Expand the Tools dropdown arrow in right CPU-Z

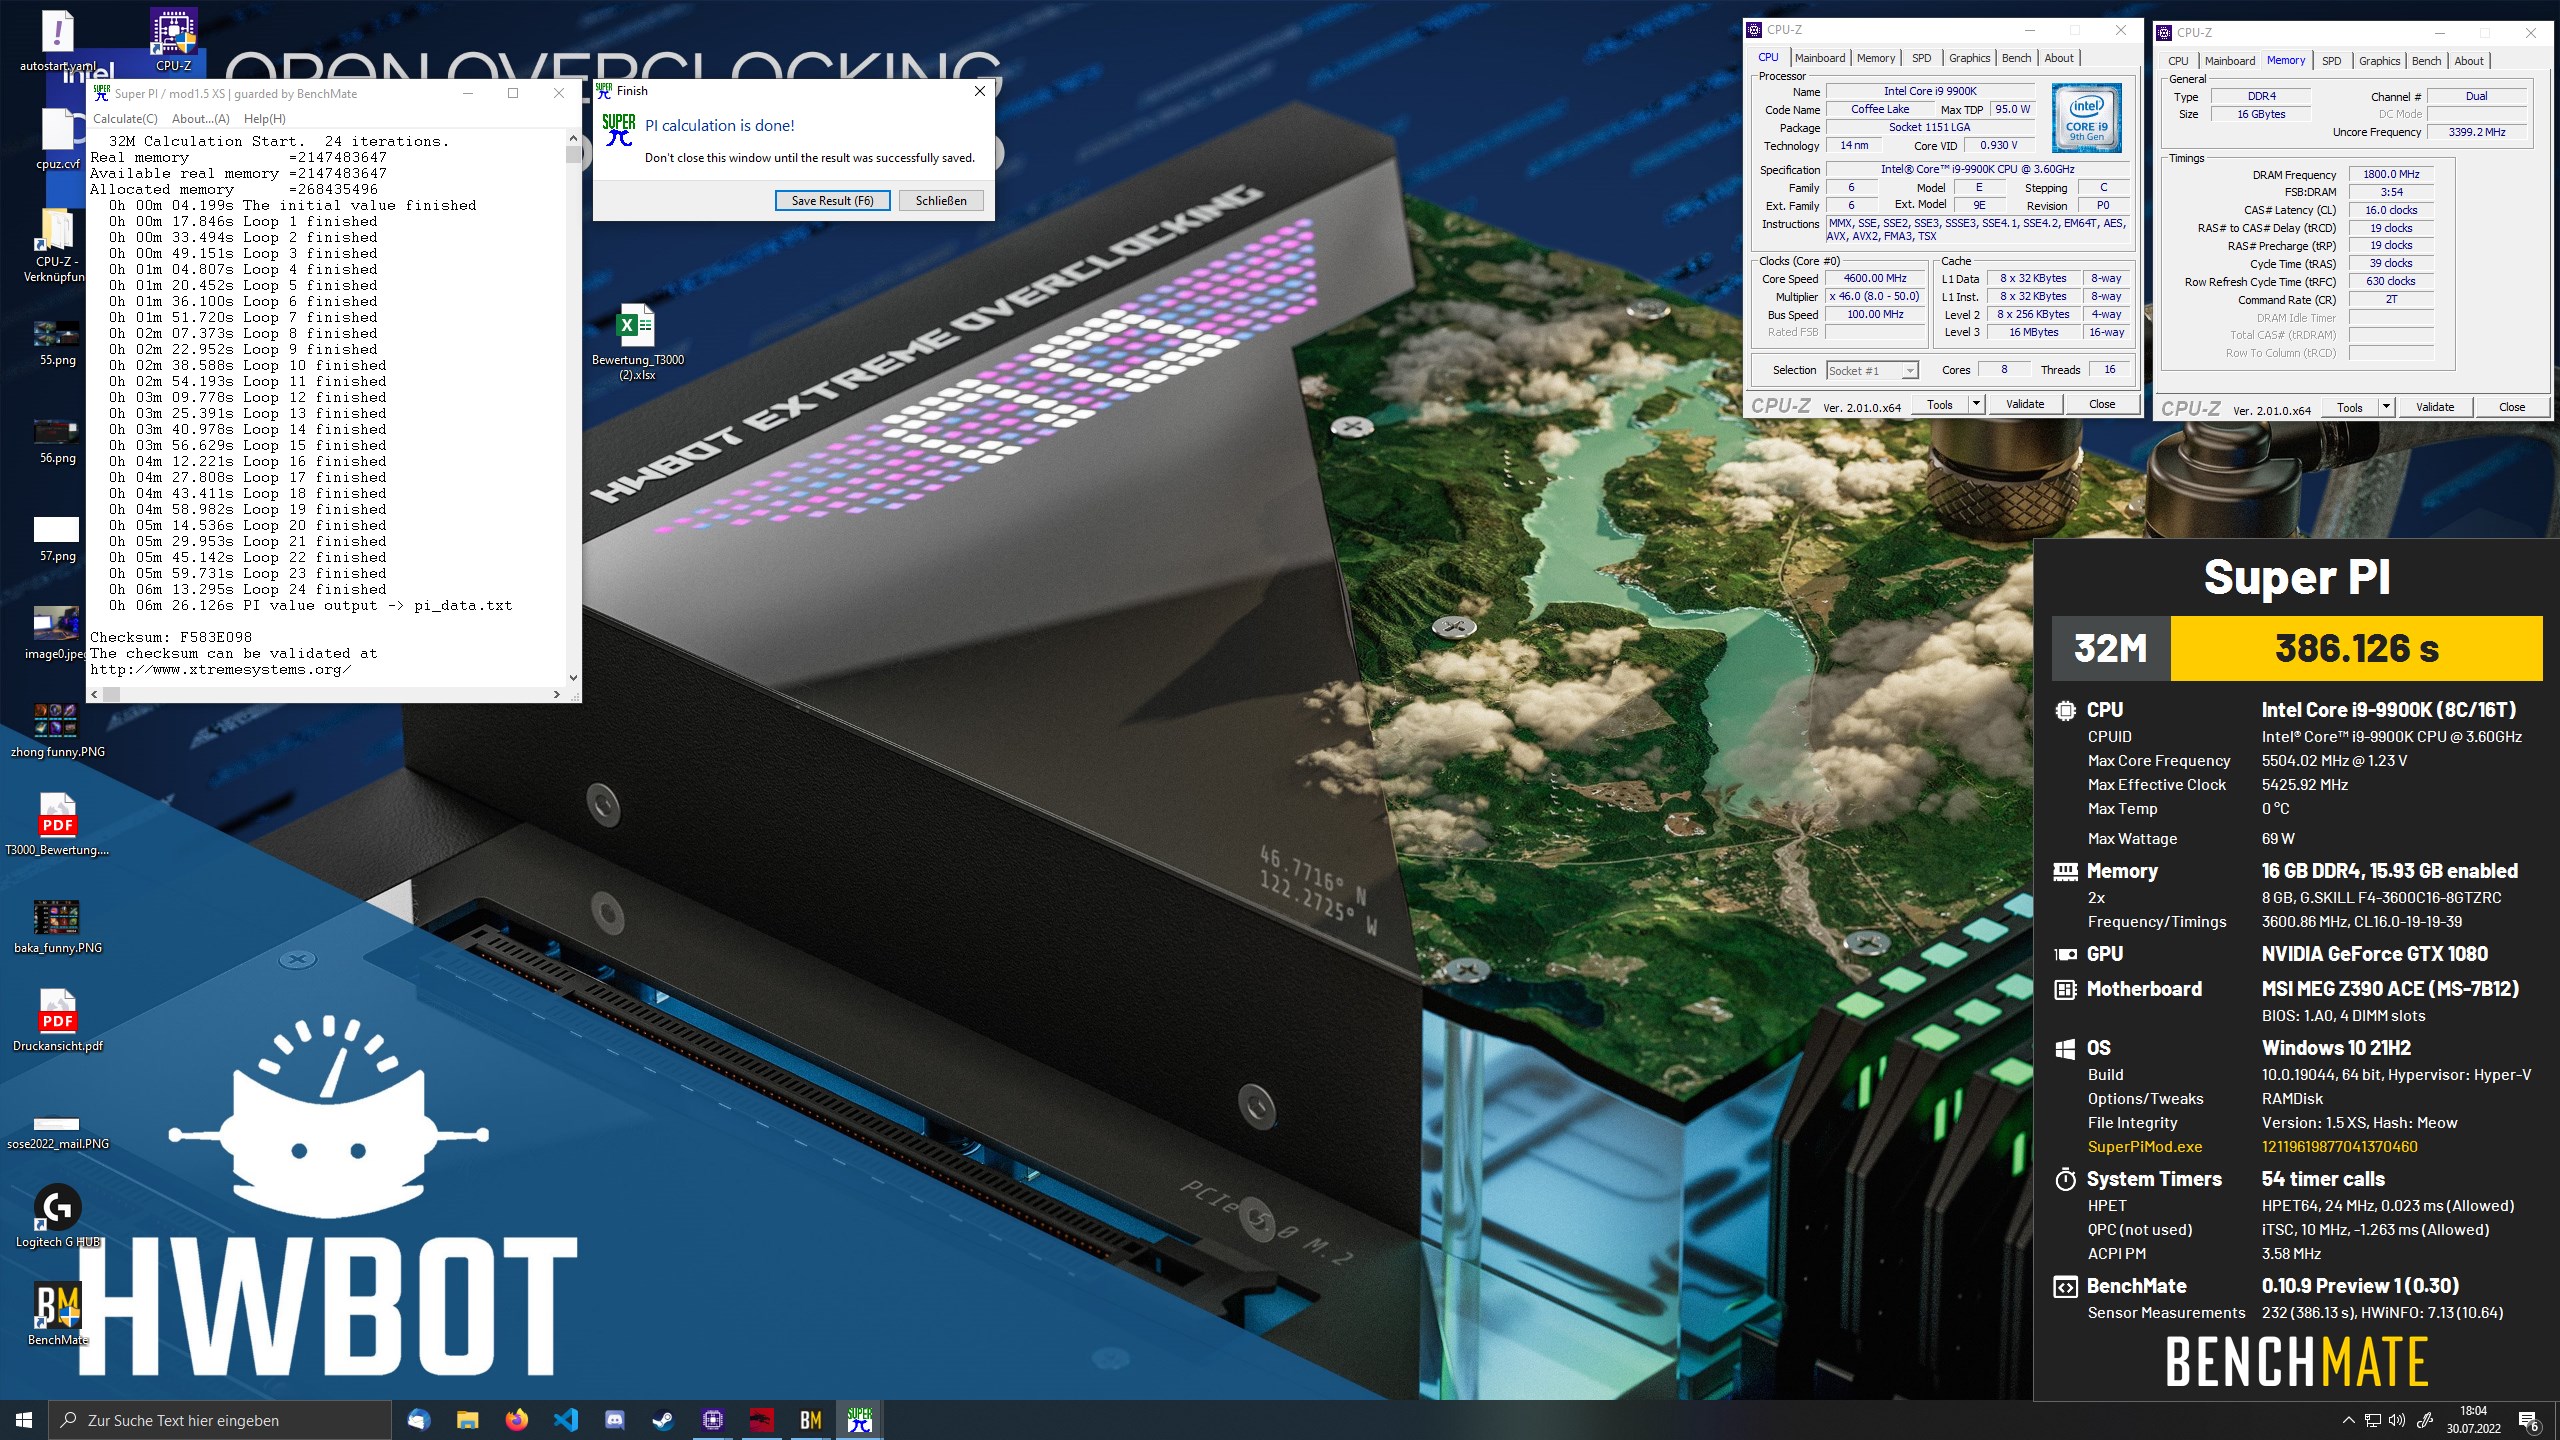tap(2386, 407)
